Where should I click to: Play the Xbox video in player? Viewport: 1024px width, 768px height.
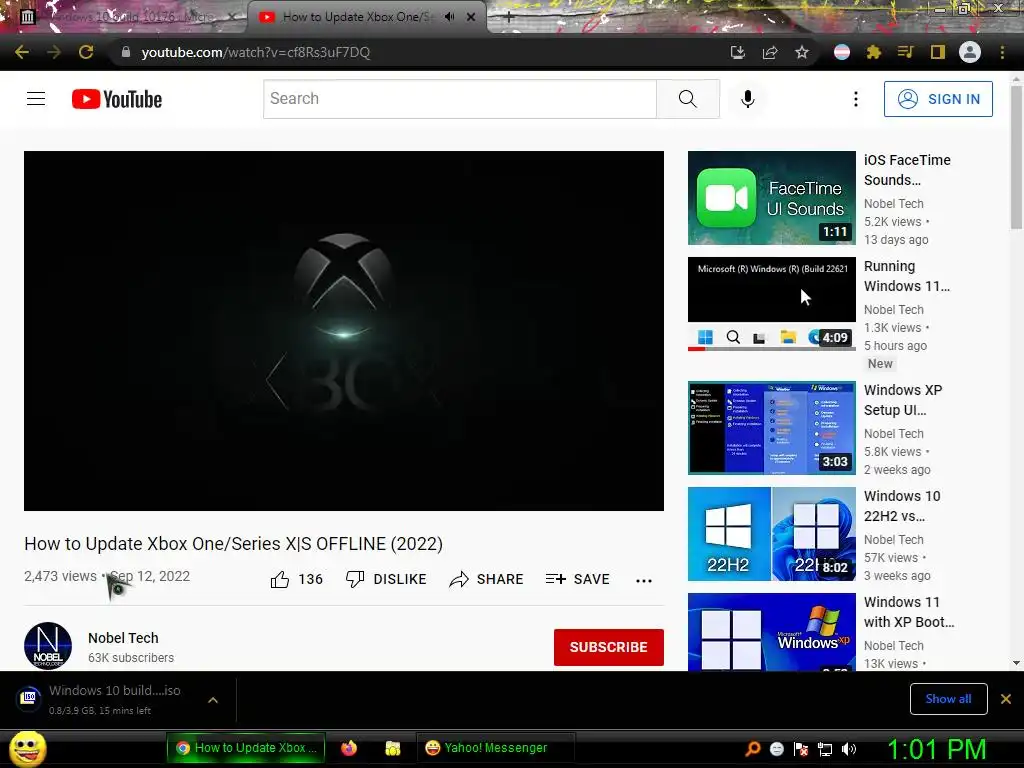(344, 331)
